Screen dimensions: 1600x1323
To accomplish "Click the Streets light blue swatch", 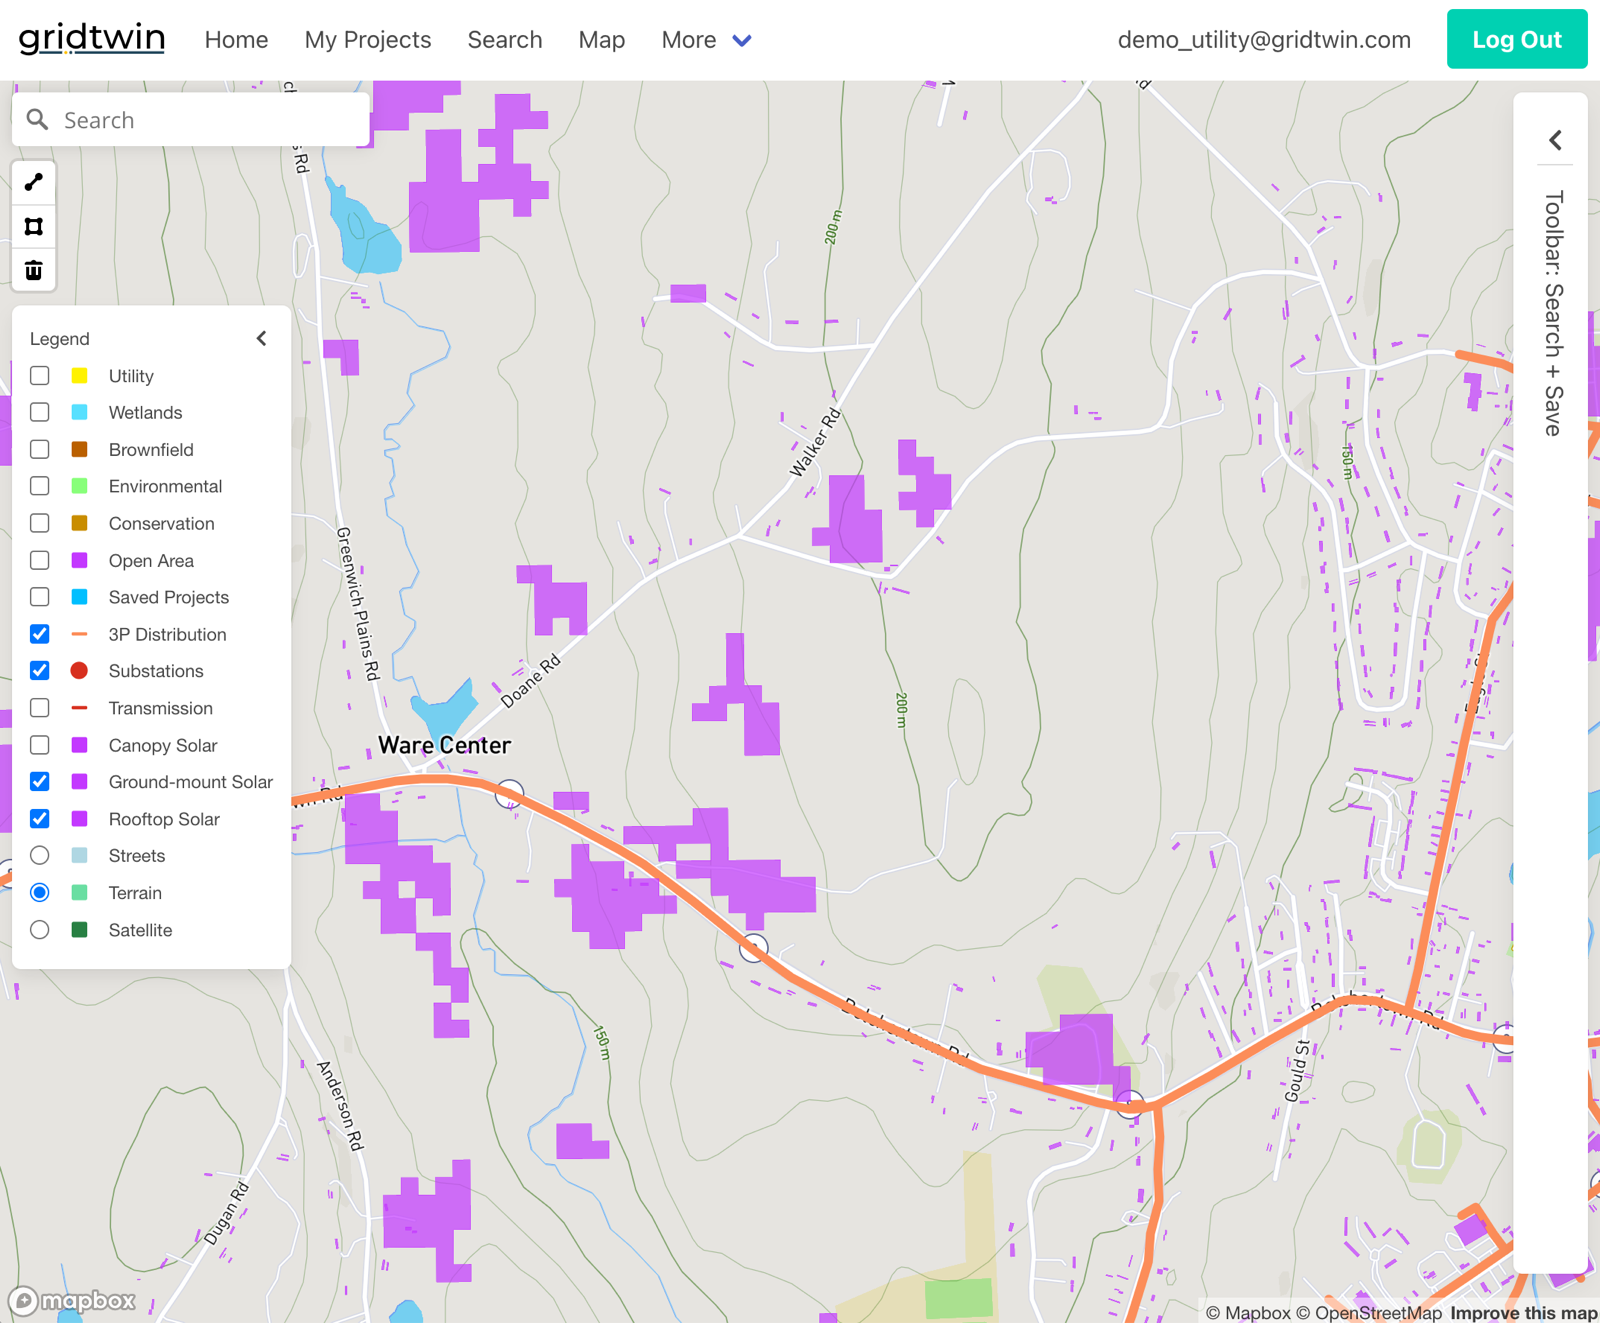I will coord(80,856).
